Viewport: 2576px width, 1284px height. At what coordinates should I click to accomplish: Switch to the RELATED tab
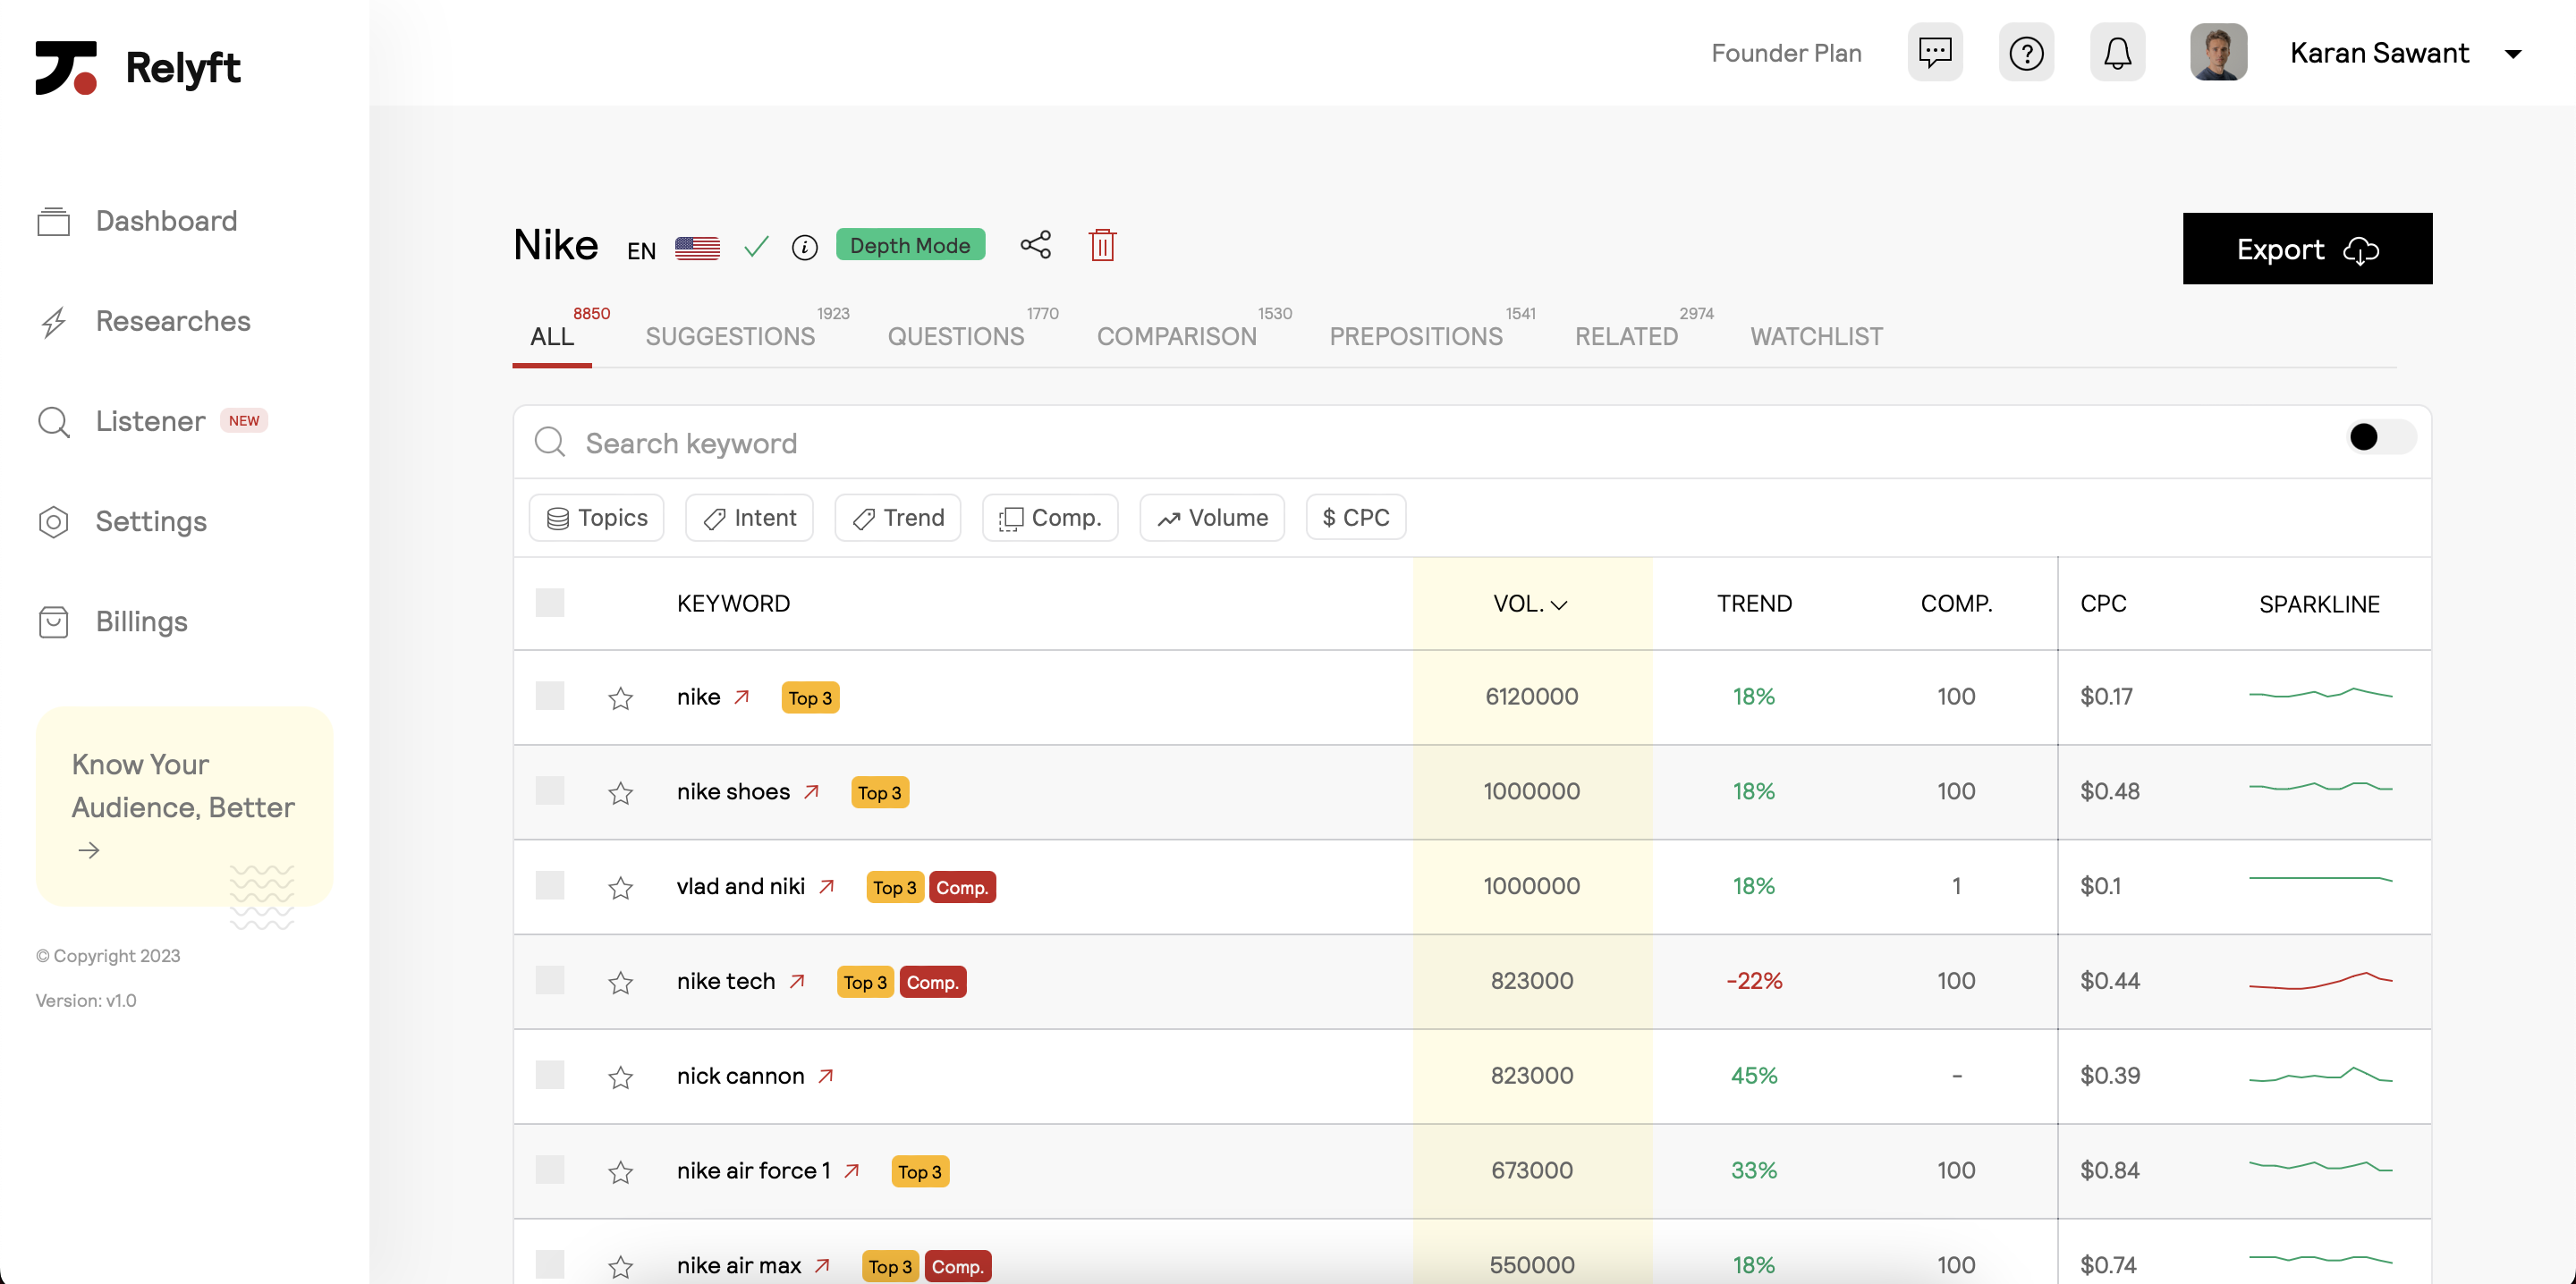pyautogui.click(x=1626, y=336)
